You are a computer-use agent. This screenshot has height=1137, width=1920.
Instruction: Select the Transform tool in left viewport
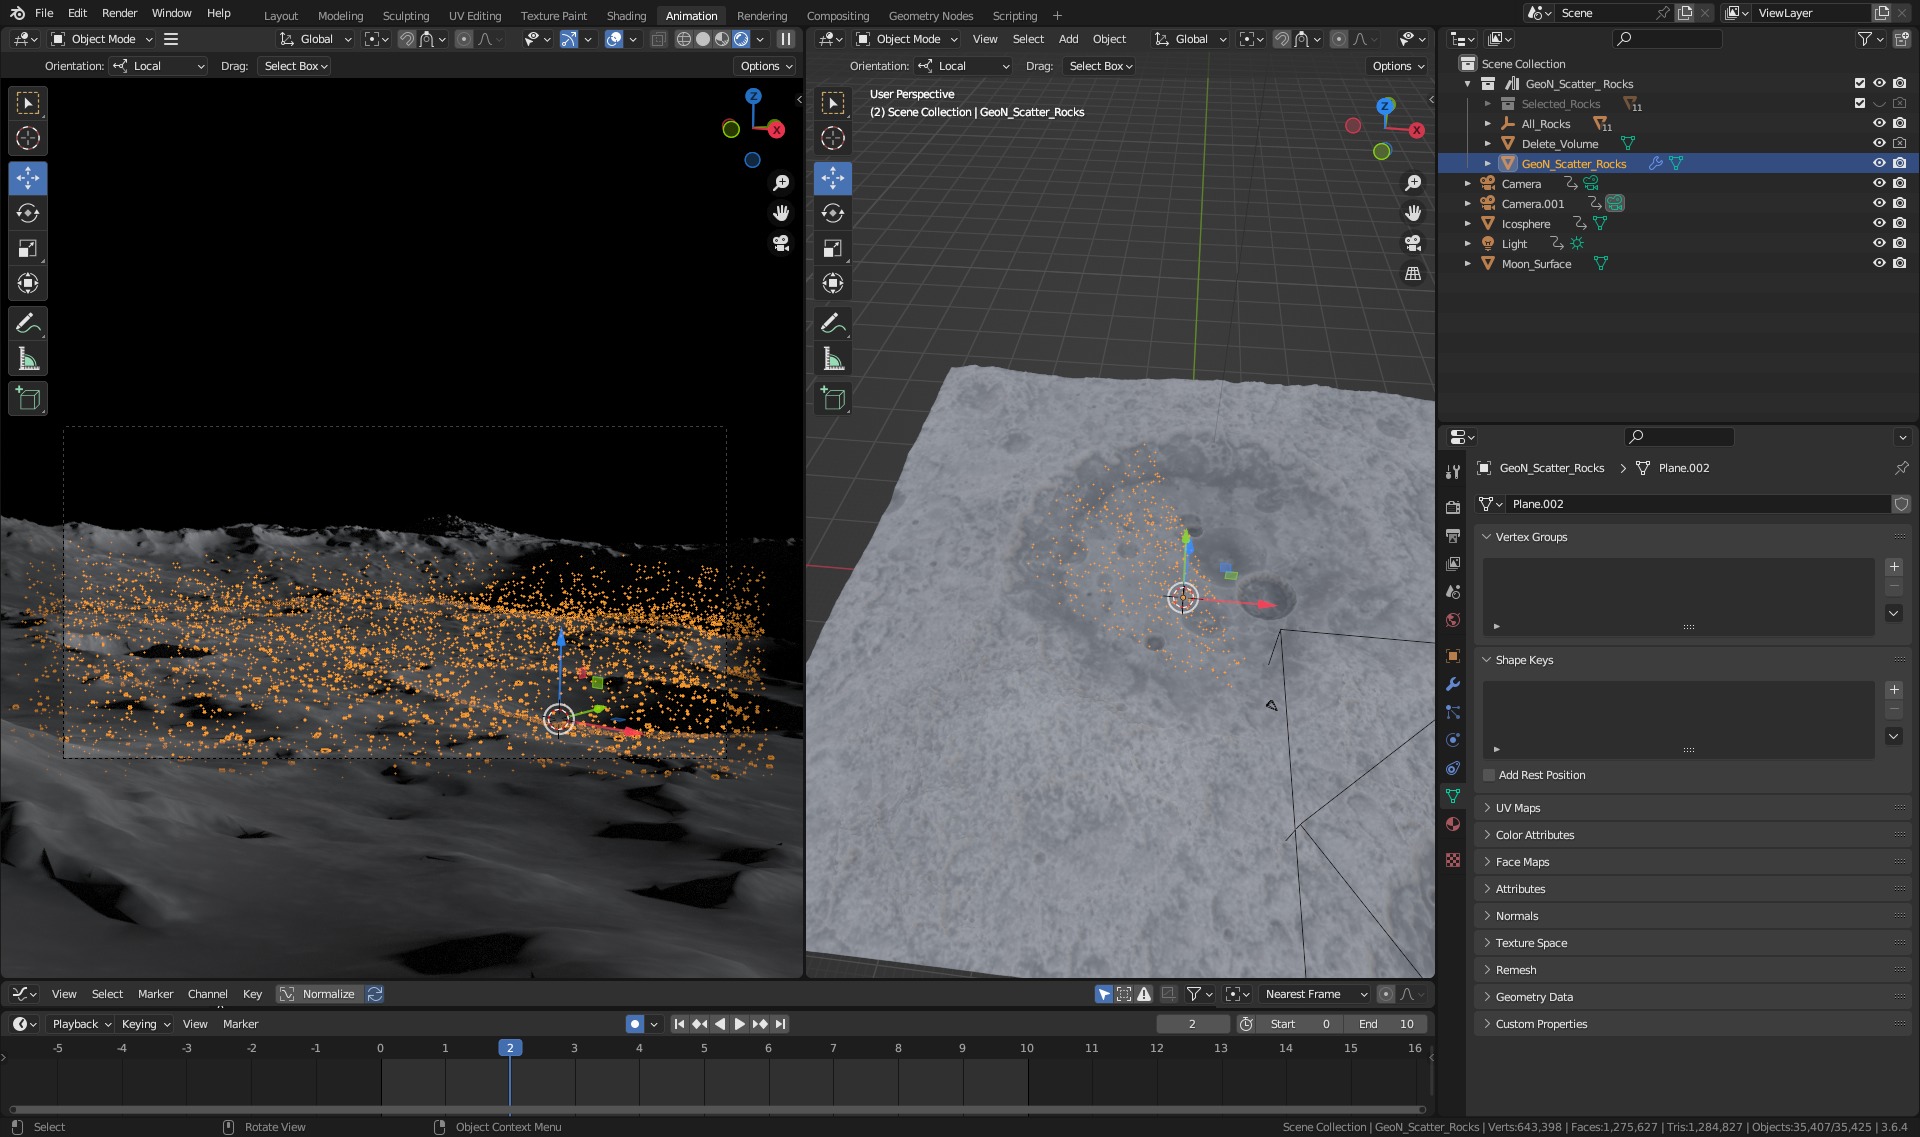(x=28, y=283)
